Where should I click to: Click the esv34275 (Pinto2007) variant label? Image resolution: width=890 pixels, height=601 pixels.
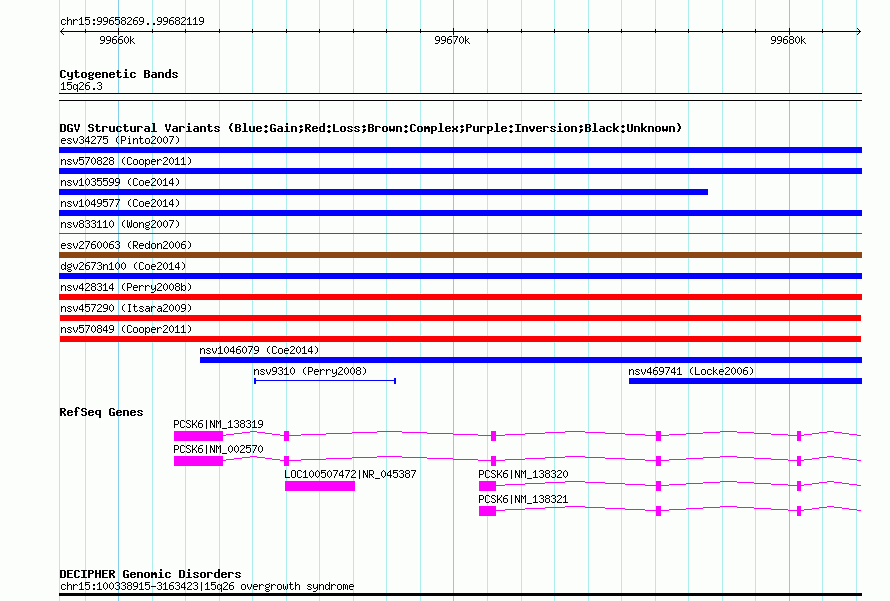(120, 140)
